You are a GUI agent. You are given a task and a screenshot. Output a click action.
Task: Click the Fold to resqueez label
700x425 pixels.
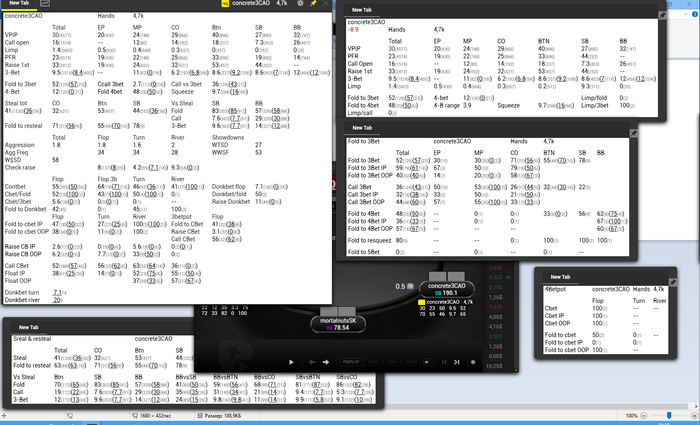click(x=369, y=241)
